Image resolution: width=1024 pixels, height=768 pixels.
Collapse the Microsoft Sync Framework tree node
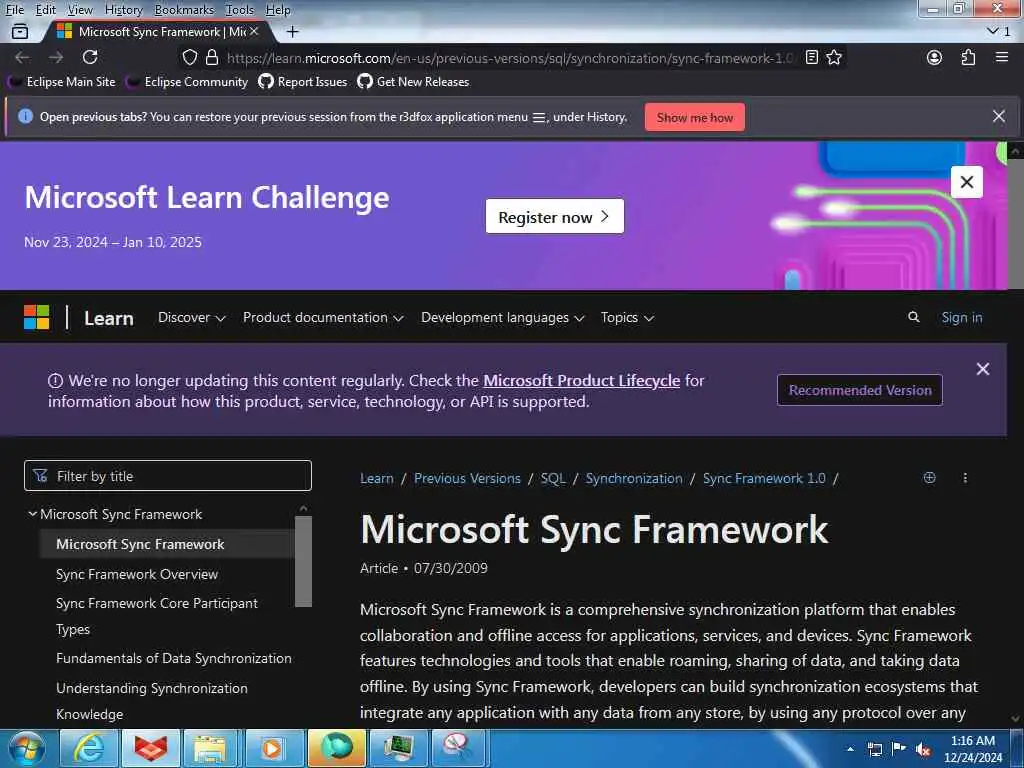(x=32, y=514)
